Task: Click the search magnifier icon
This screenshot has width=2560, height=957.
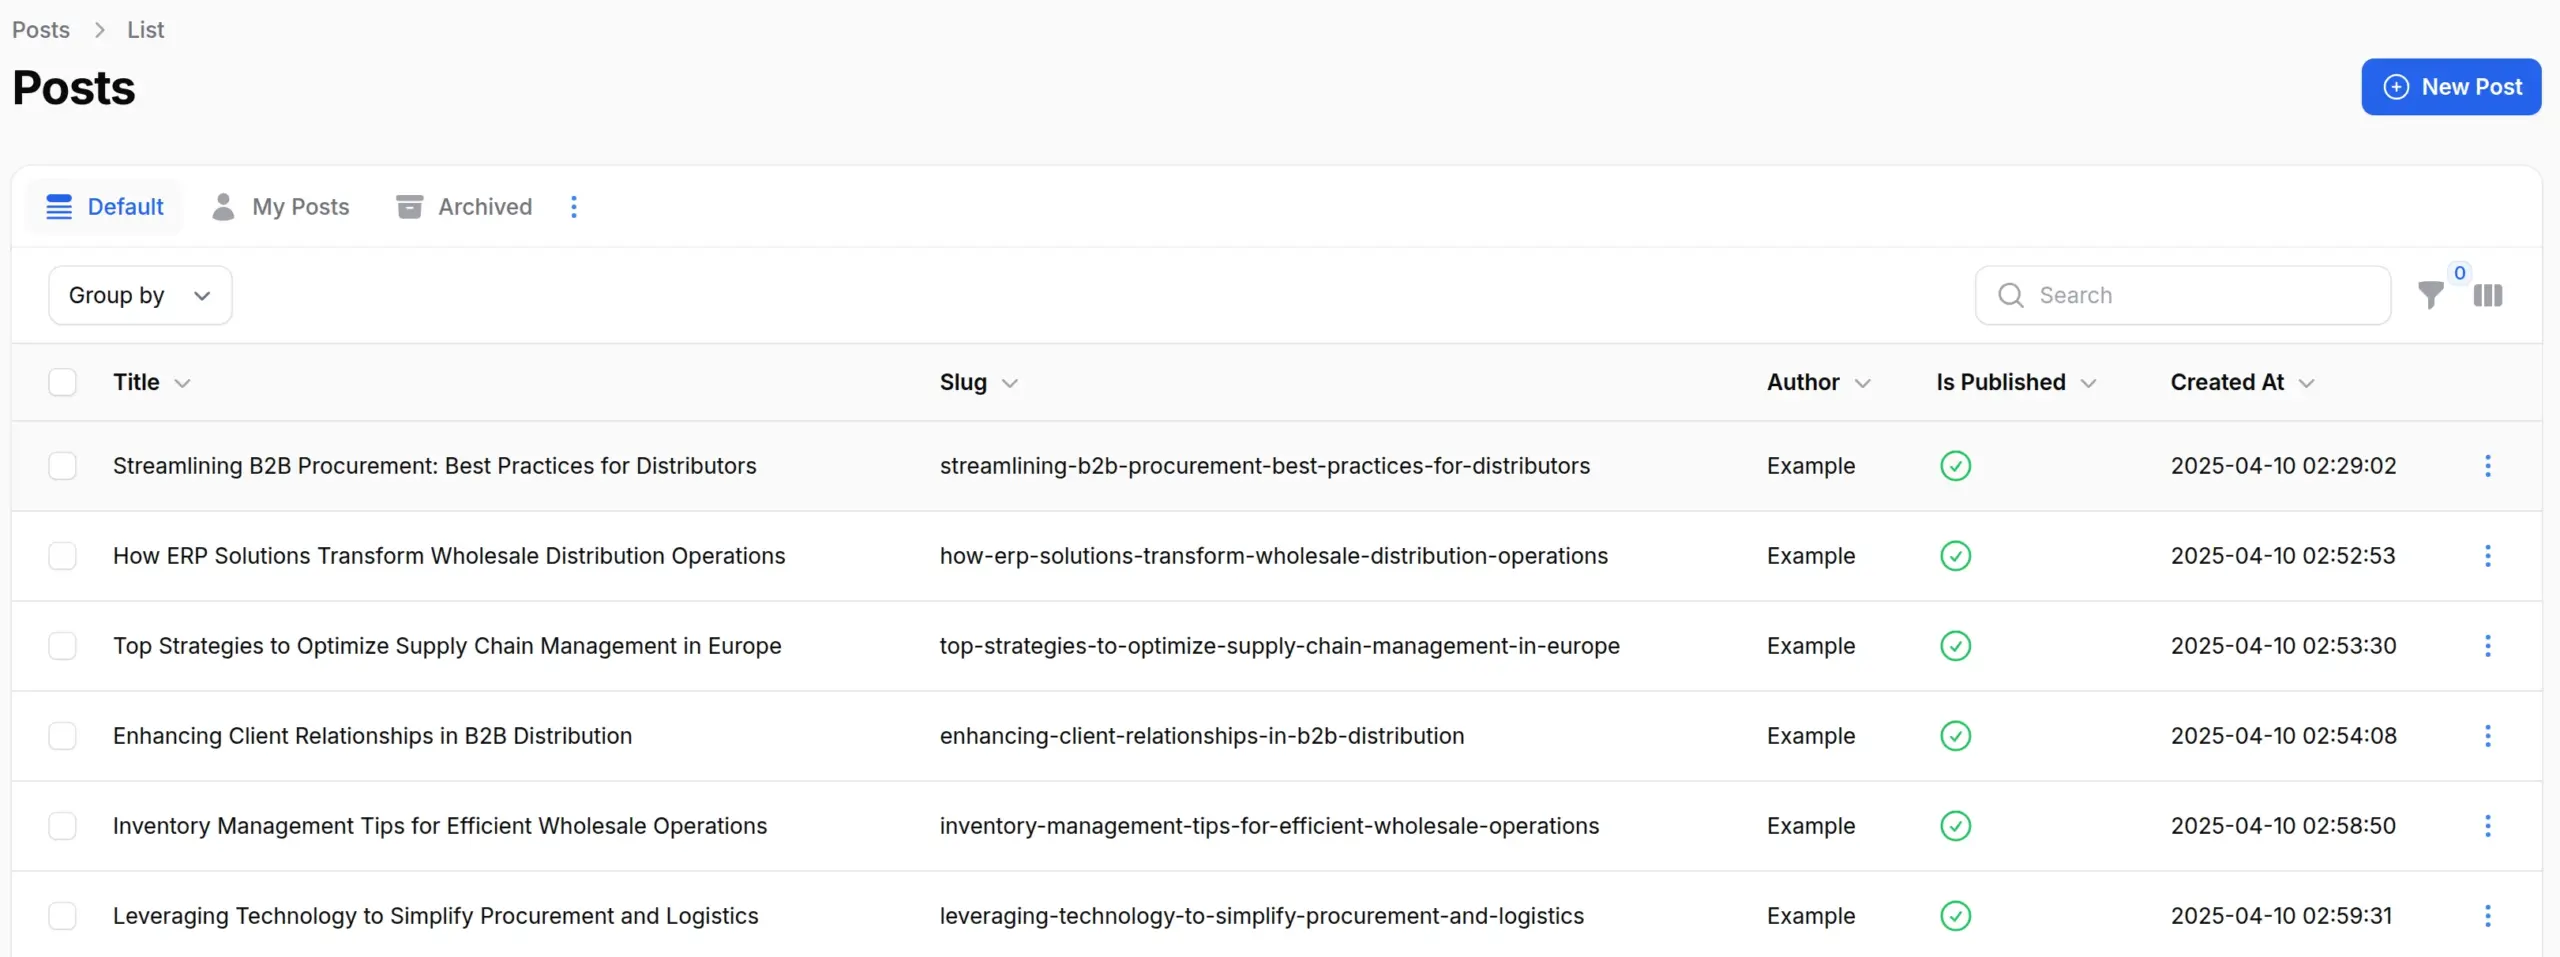Action: point(2010,295)
